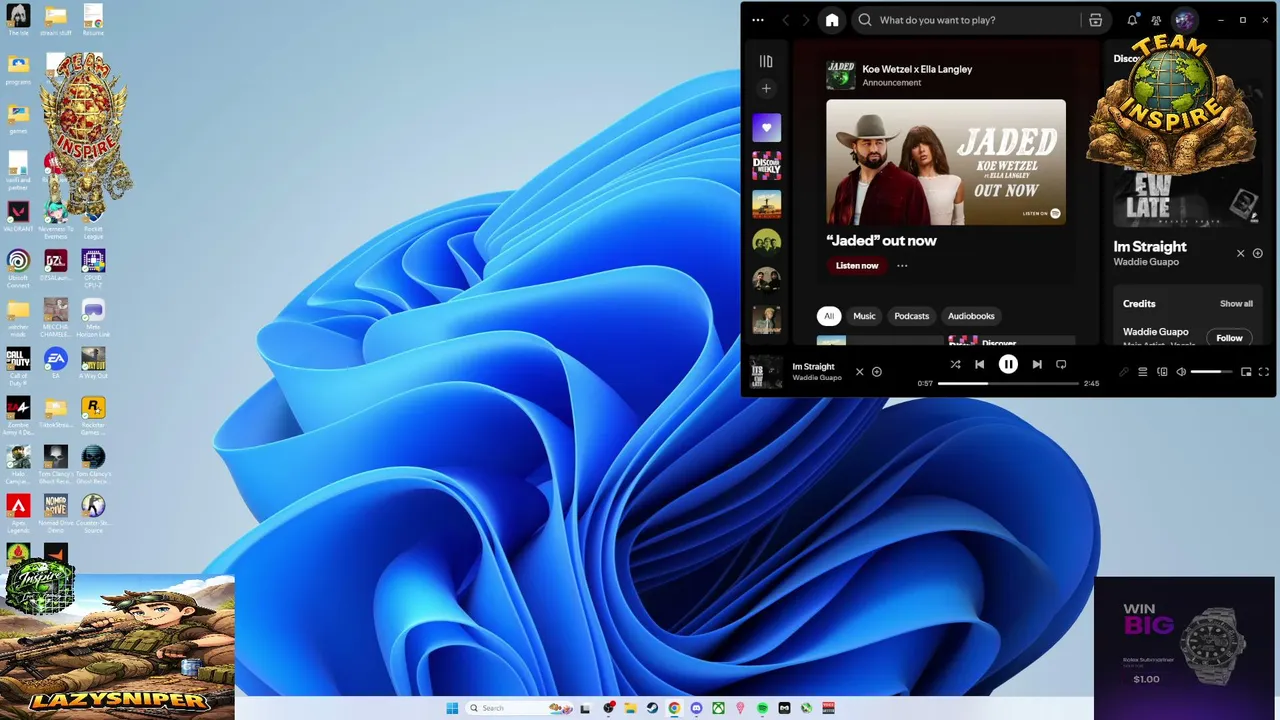Click Im Straight title in player bar
Viewport: 1280px width, 720px height.
(814, 367)
